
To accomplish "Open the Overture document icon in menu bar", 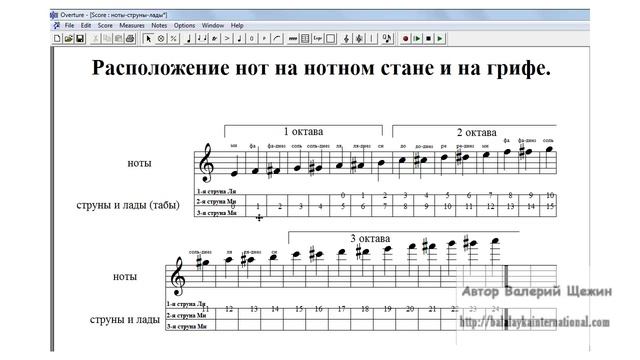I will pyautogui.click(x=56, y=25).
